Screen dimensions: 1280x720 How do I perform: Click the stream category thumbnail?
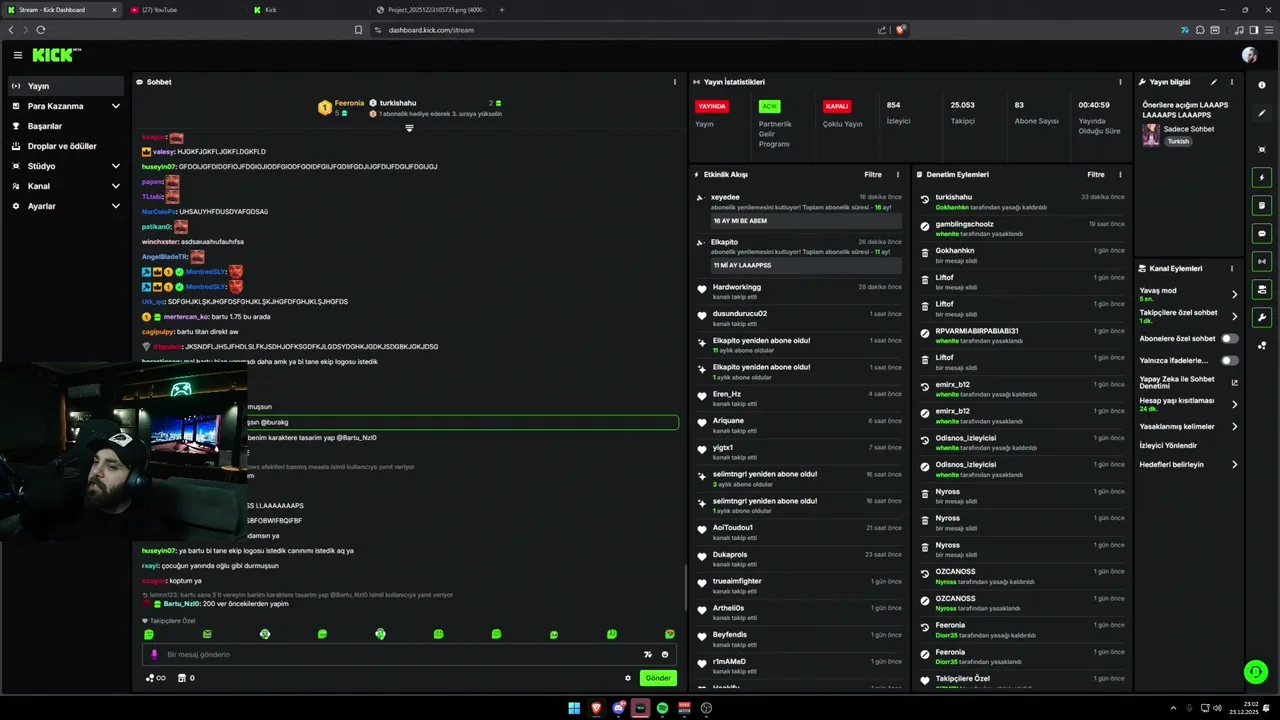click(x=1151, y=135)
